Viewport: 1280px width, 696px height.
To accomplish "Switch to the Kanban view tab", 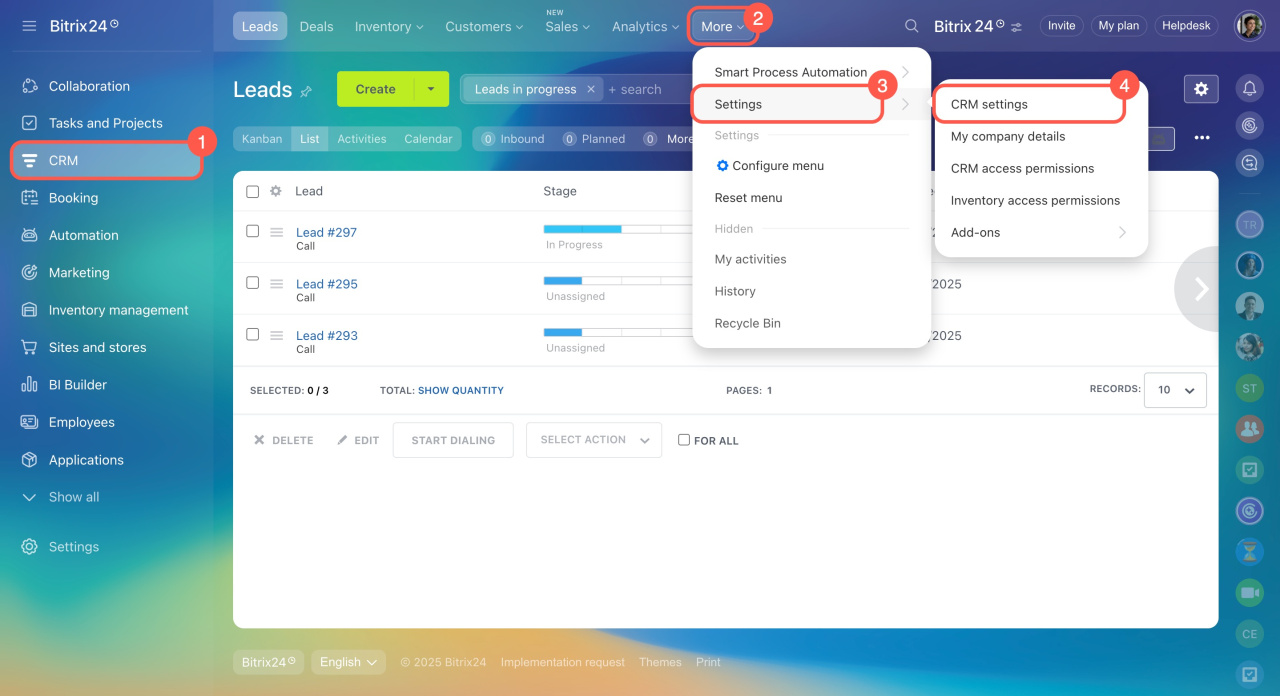I will tap(262, 139).
